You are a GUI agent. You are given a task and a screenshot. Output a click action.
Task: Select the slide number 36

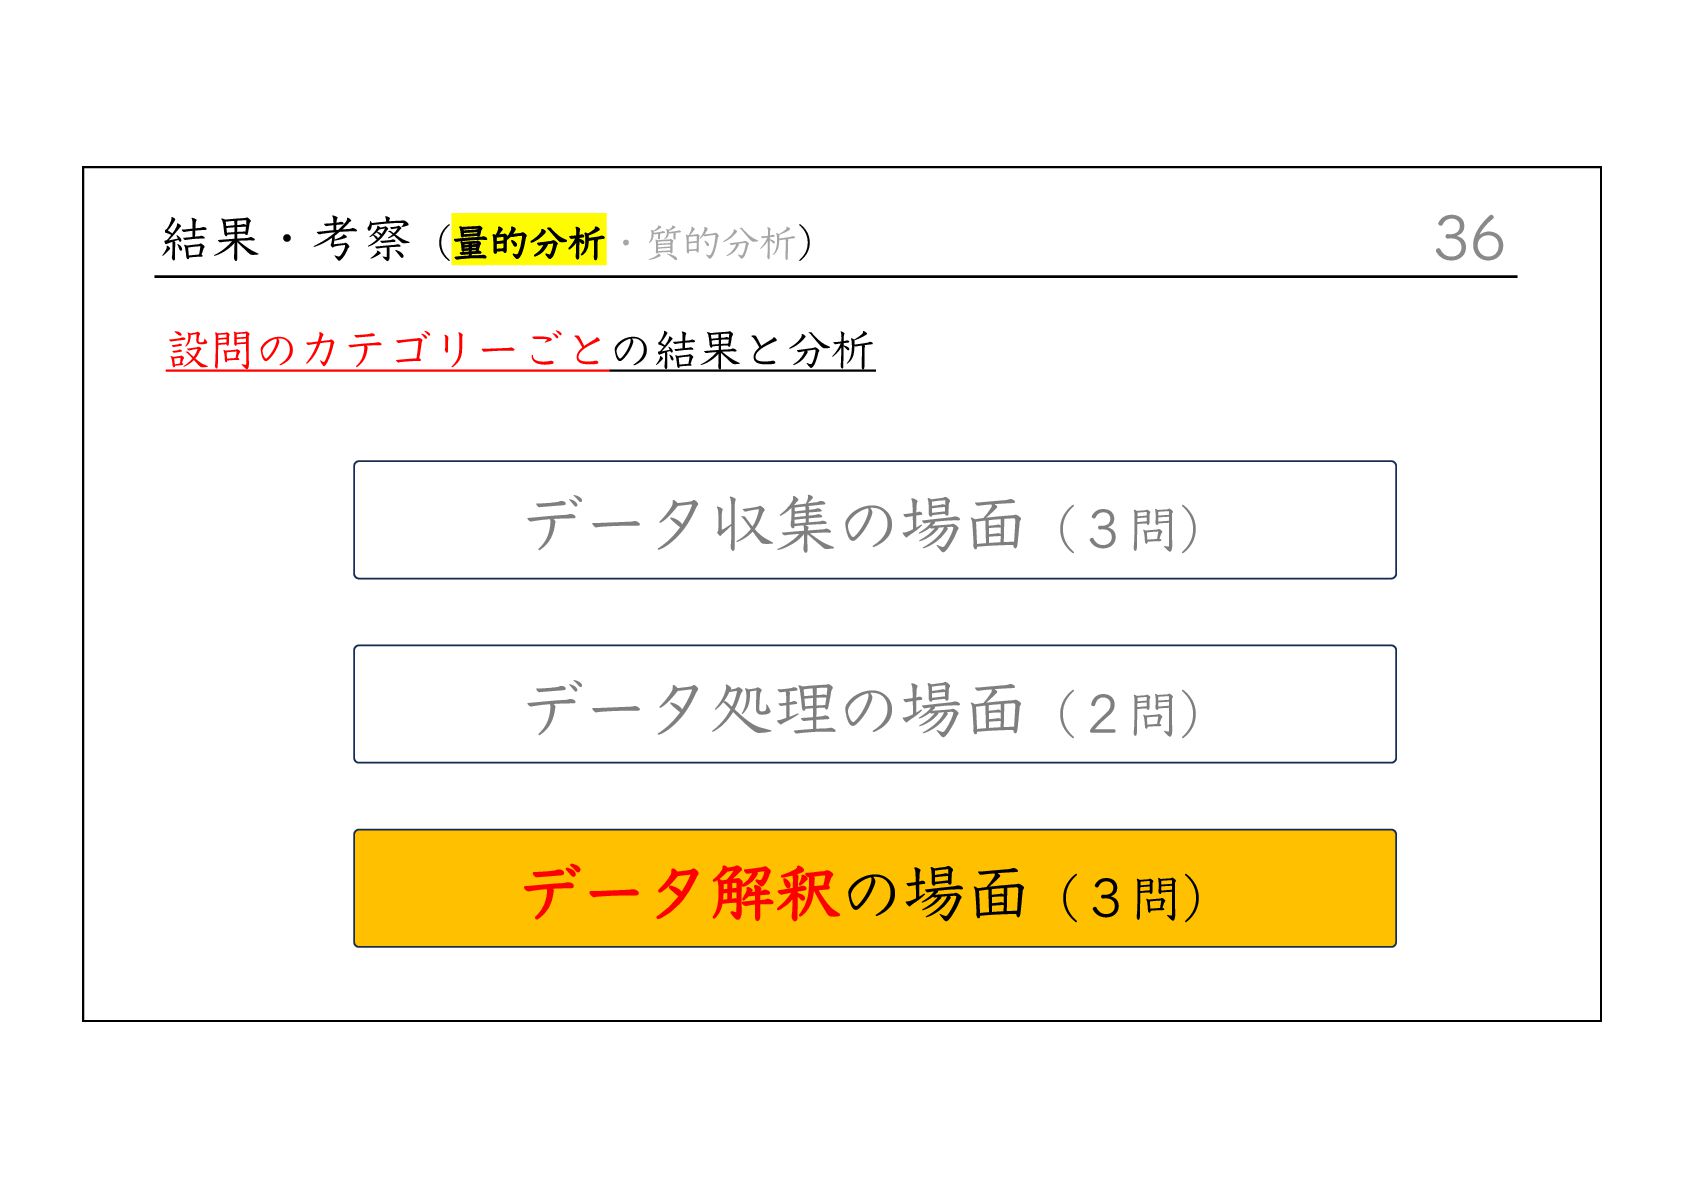(1469, 238)
